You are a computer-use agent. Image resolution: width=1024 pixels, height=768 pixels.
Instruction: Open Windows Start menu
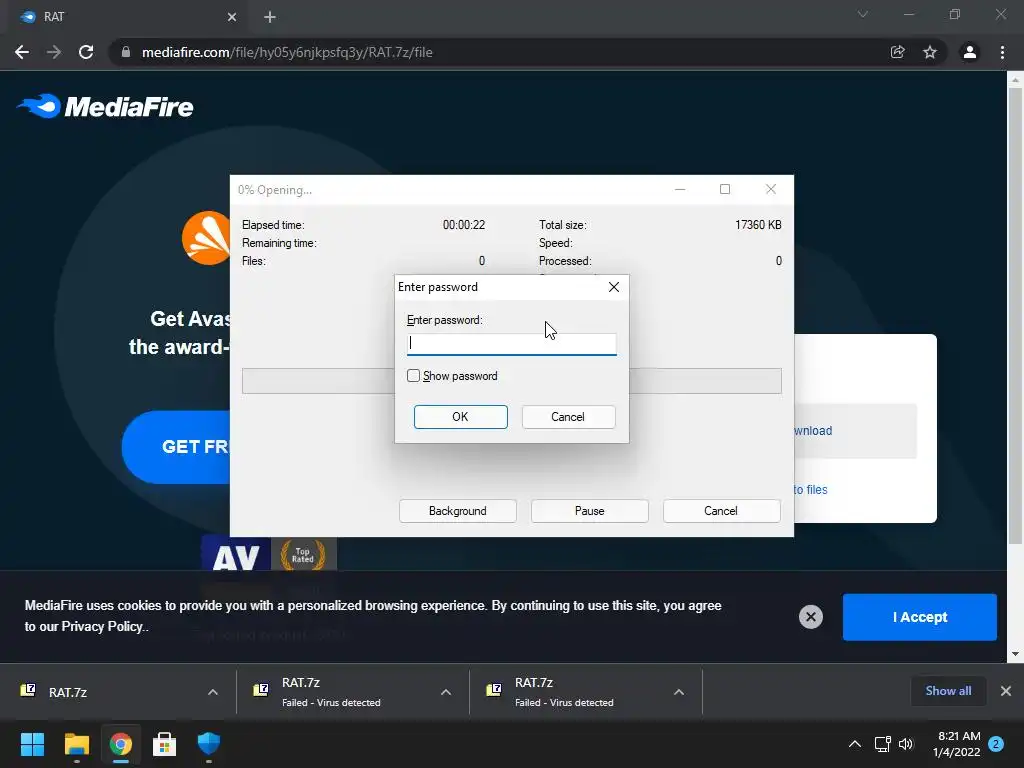tap(32, 744)
